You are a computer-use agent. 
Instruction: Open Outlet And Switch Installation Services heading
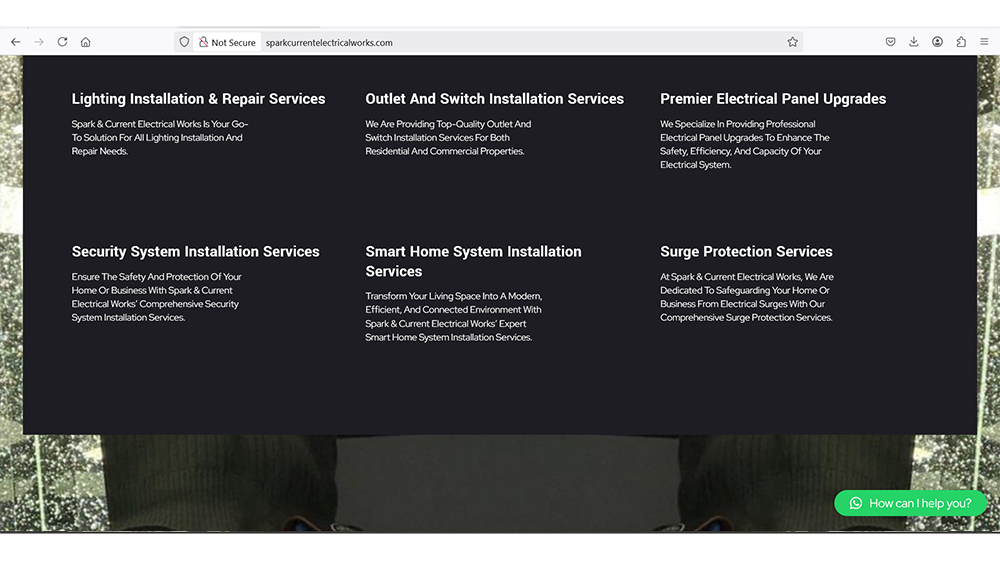pos(494,99)
